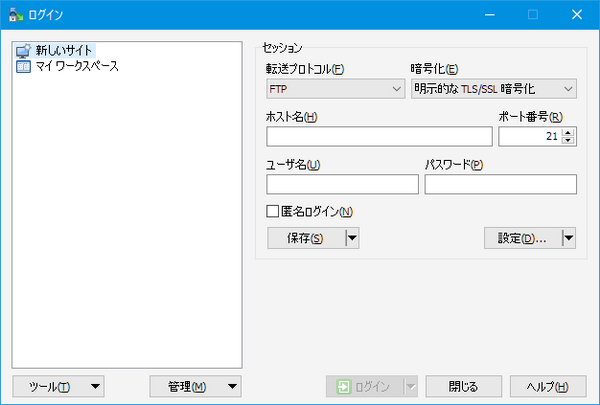Select 新しいサイト in the site tree
Viewport: 600px width, 405px height.
64,51
